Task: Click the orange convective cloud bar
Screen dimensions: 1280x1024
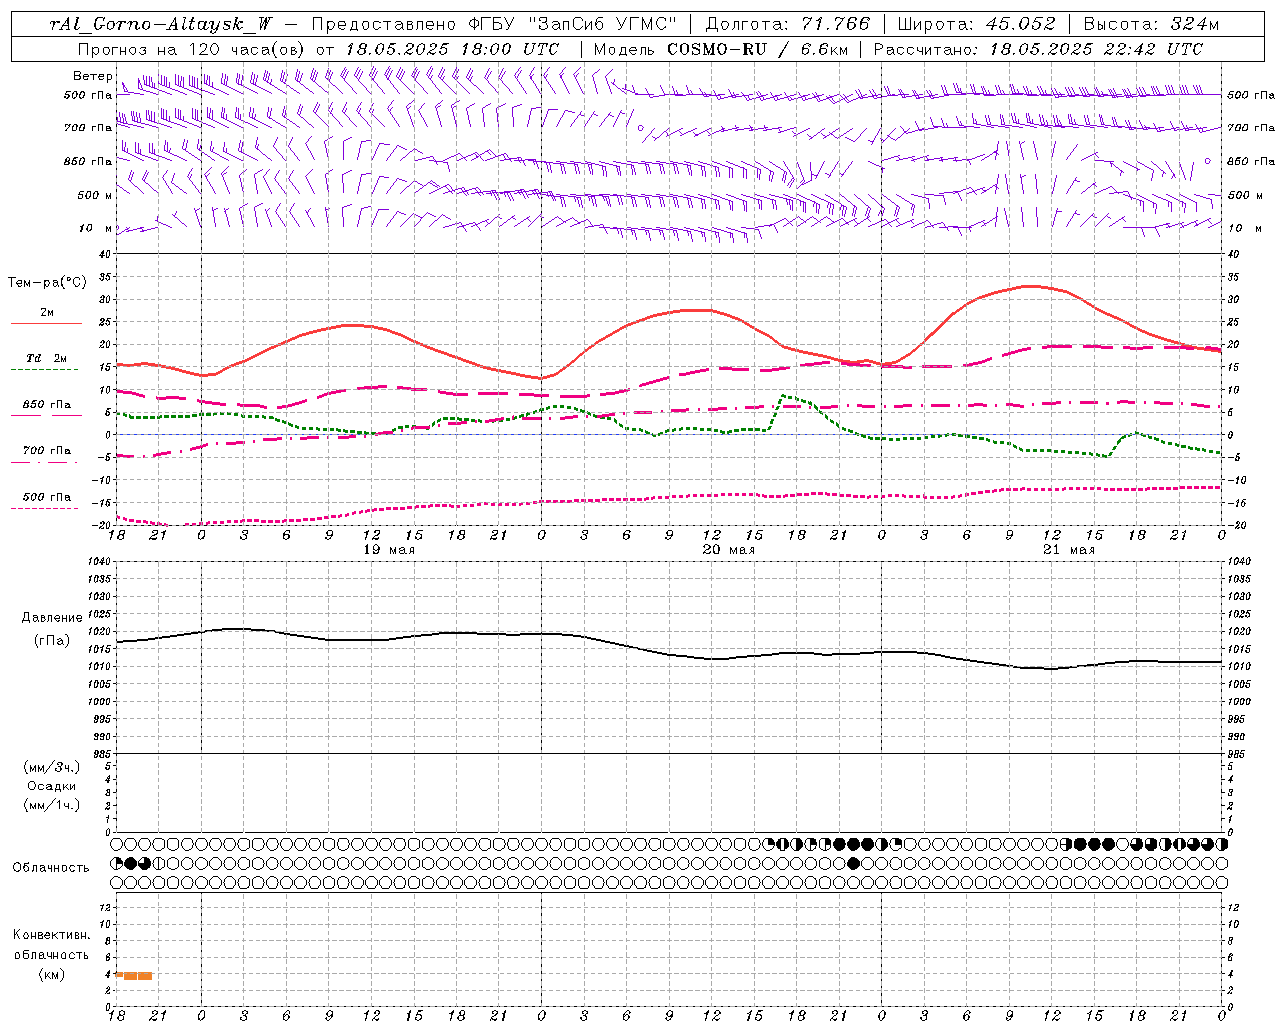Action: 134,975
